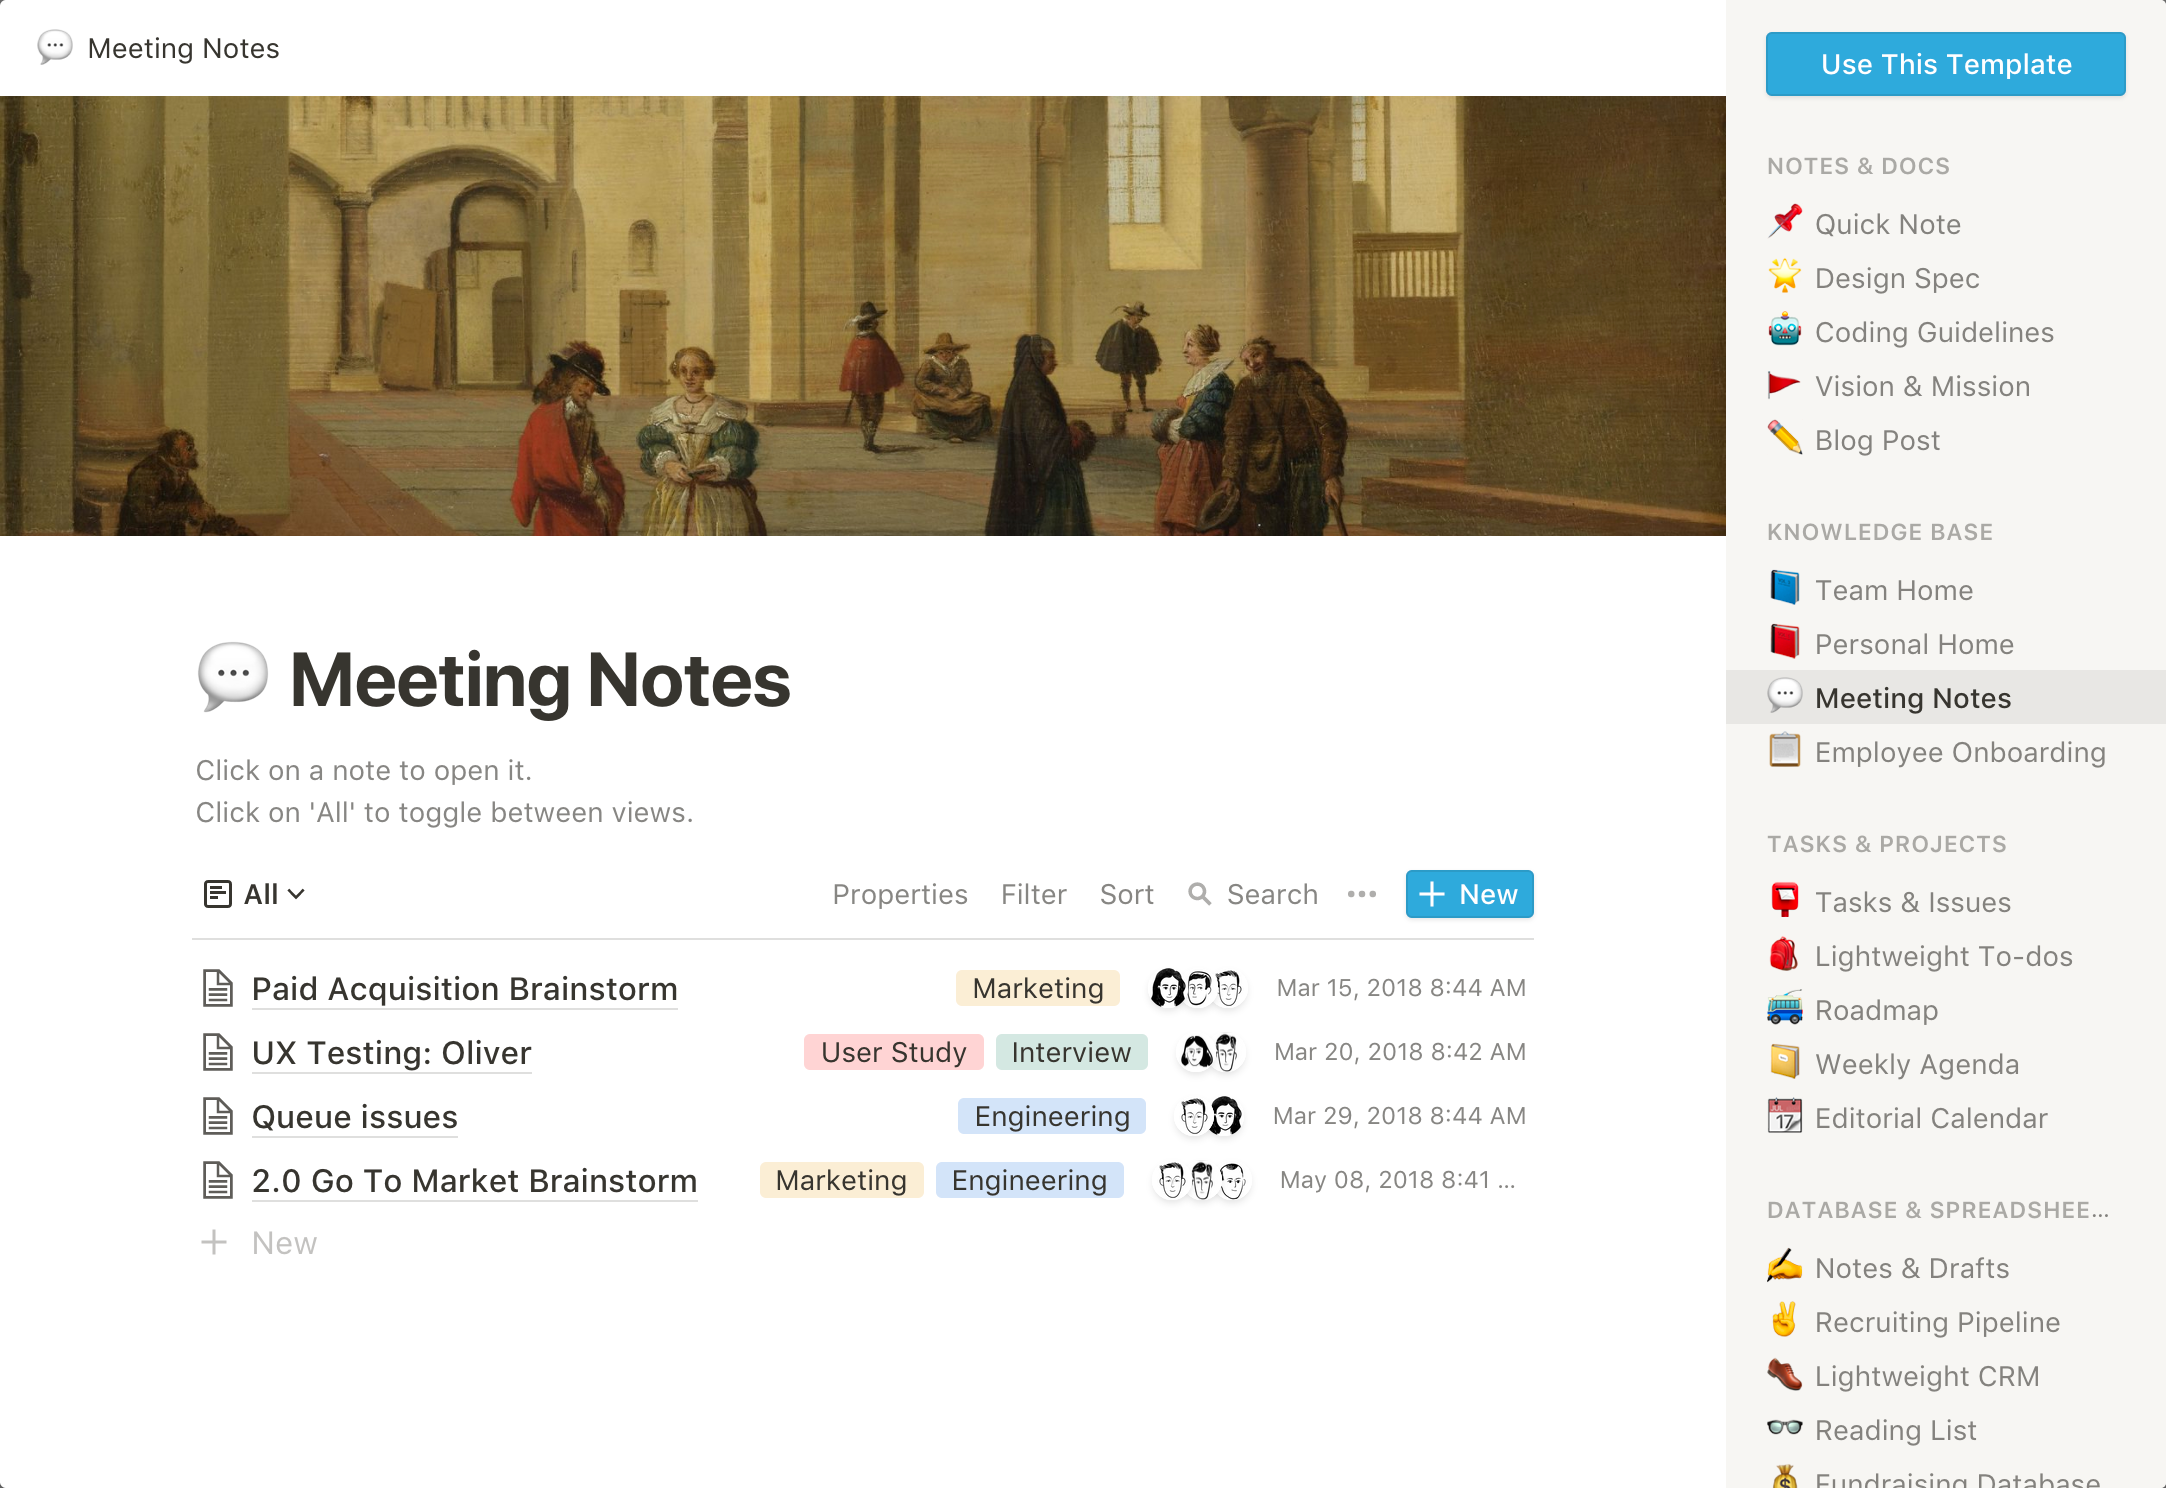
Task: Open the three-dot more options menu
Action: click(1362, 894)
